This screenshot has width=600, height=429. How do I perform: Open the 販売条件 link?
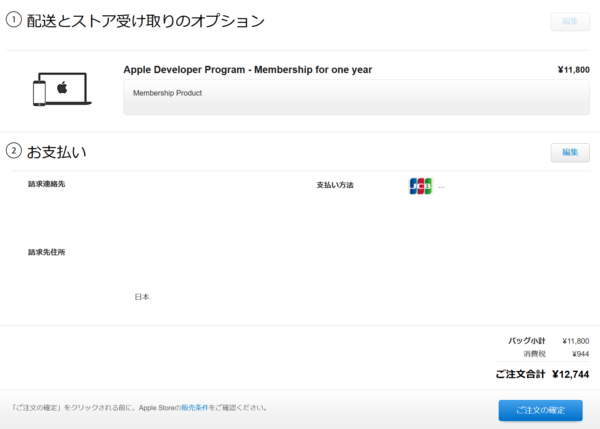click(x=194, y=408)
